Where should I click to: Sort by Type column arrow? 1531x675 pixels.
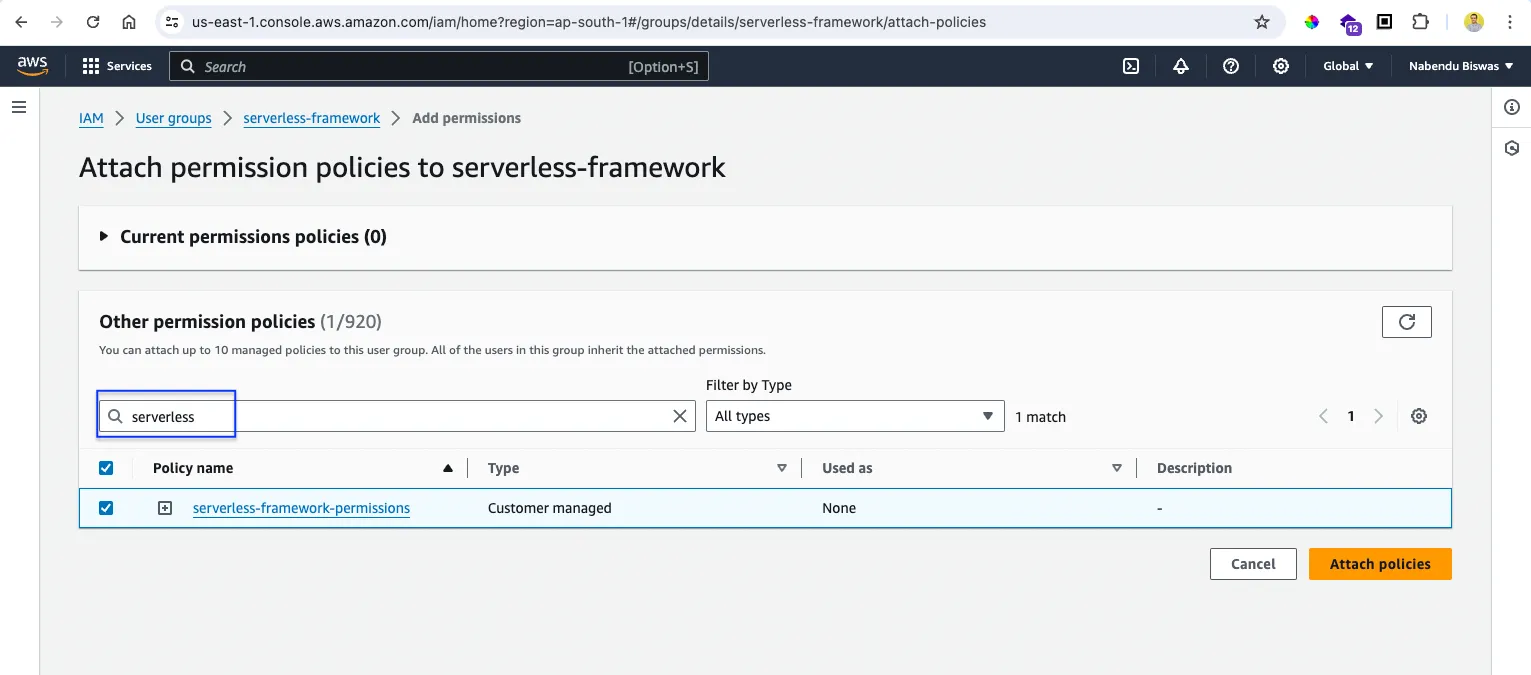point(782,468)
